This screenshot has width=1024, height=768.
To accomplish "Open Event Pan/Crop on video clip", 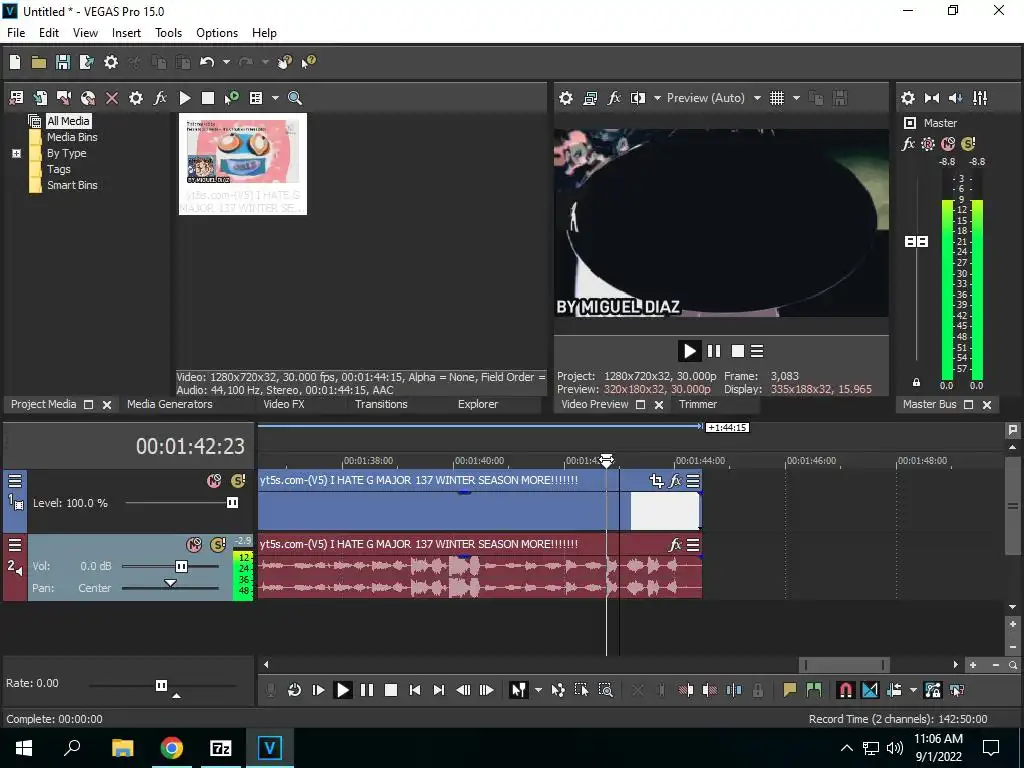I will point(657,481).
